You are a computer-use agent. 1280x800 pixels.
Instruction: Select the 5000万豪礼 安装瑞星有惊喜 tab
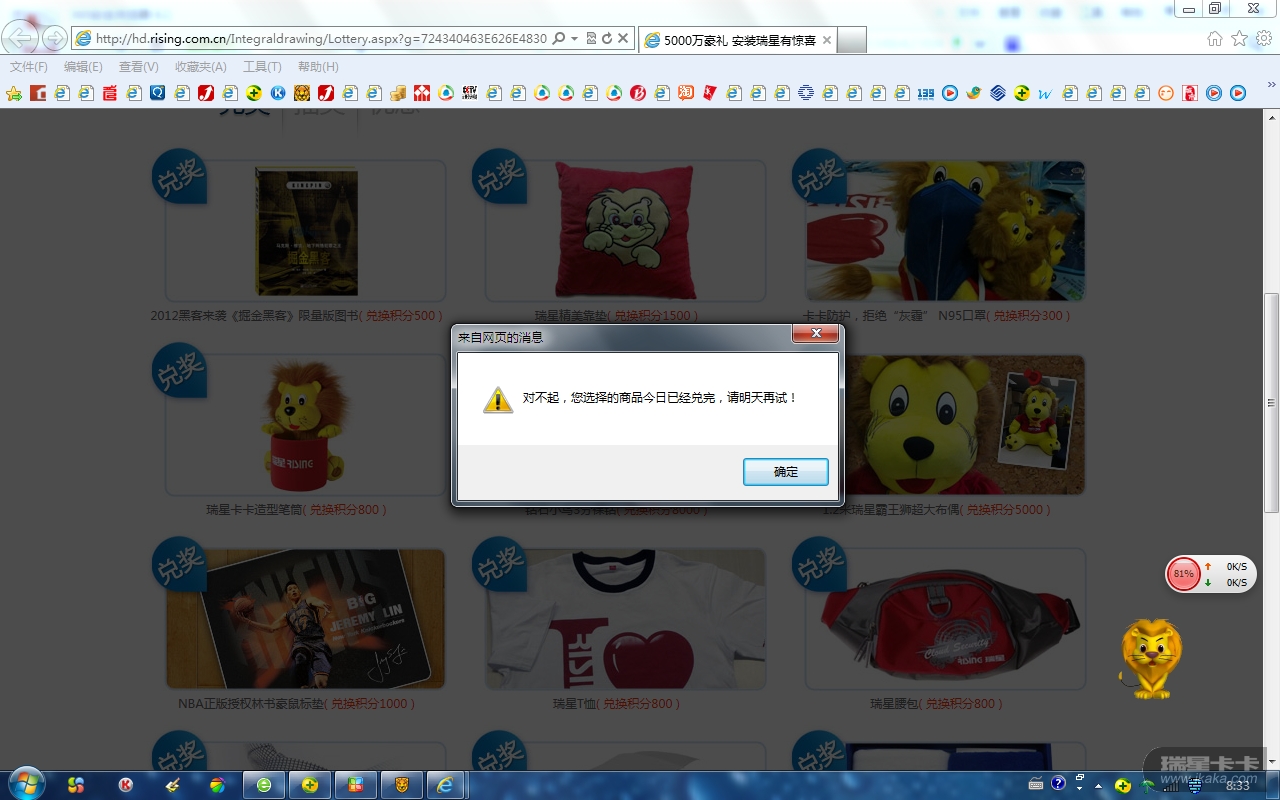click(739, 40)
